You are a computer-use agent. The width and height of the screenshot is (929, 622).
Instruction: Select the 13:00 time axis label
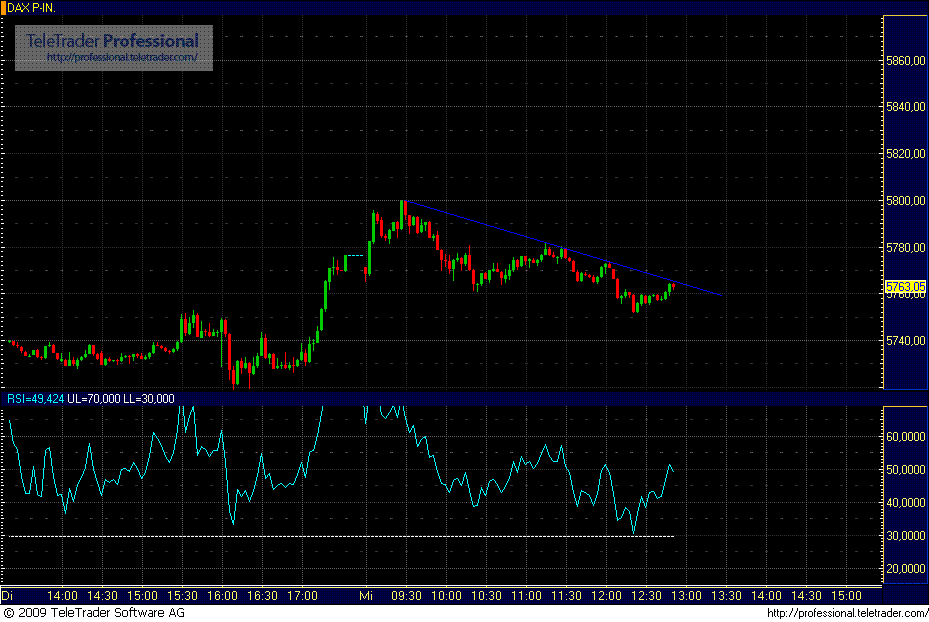point(687,593)
